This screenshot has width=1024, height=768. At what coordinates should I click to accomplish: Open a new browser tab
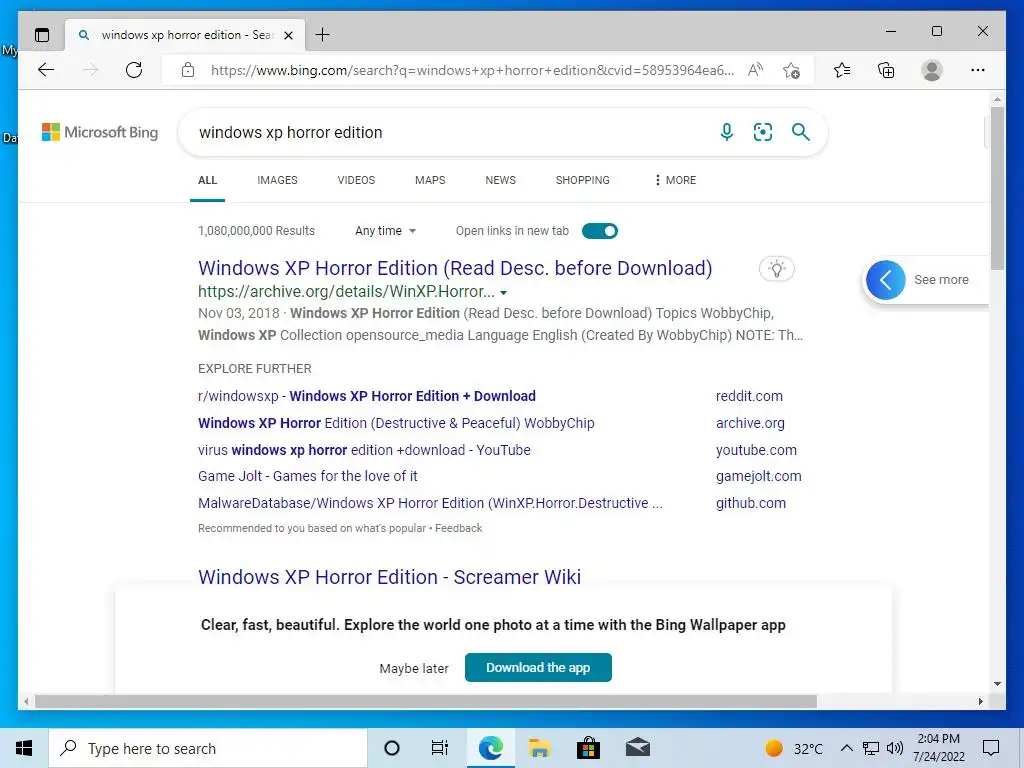coord(323,35)
